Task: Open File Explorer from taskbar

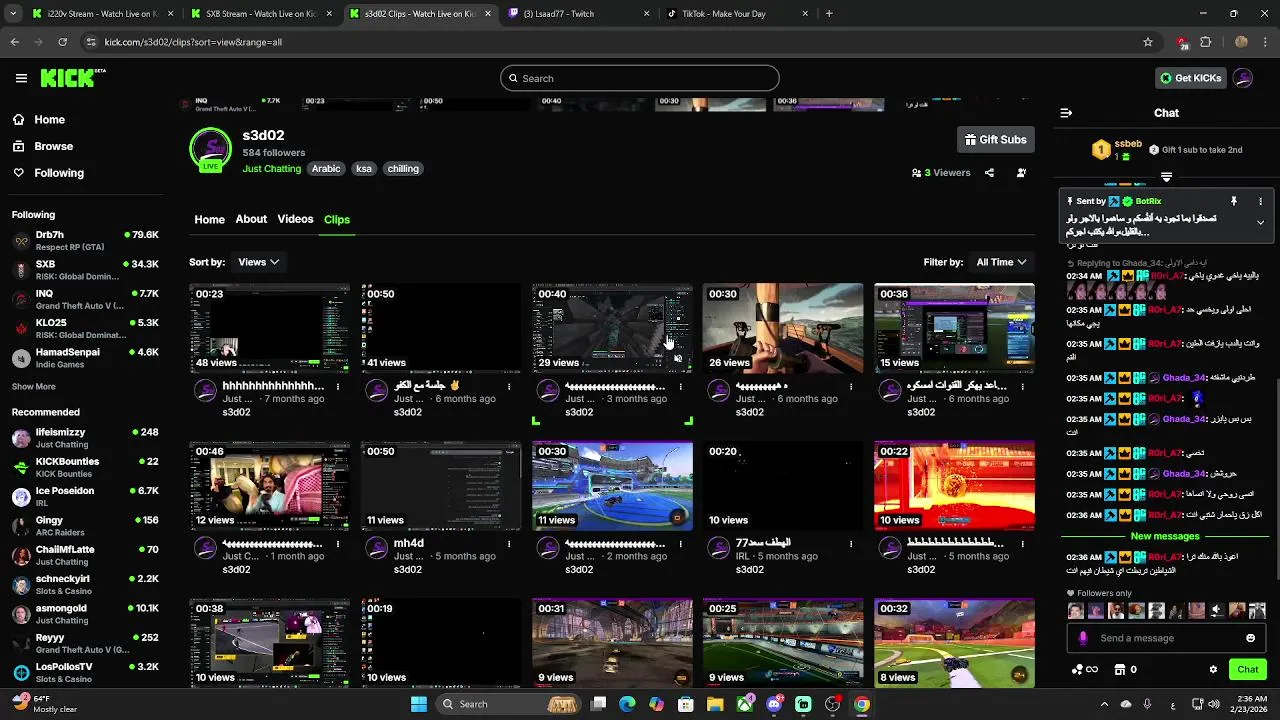Action: (715, 704)
